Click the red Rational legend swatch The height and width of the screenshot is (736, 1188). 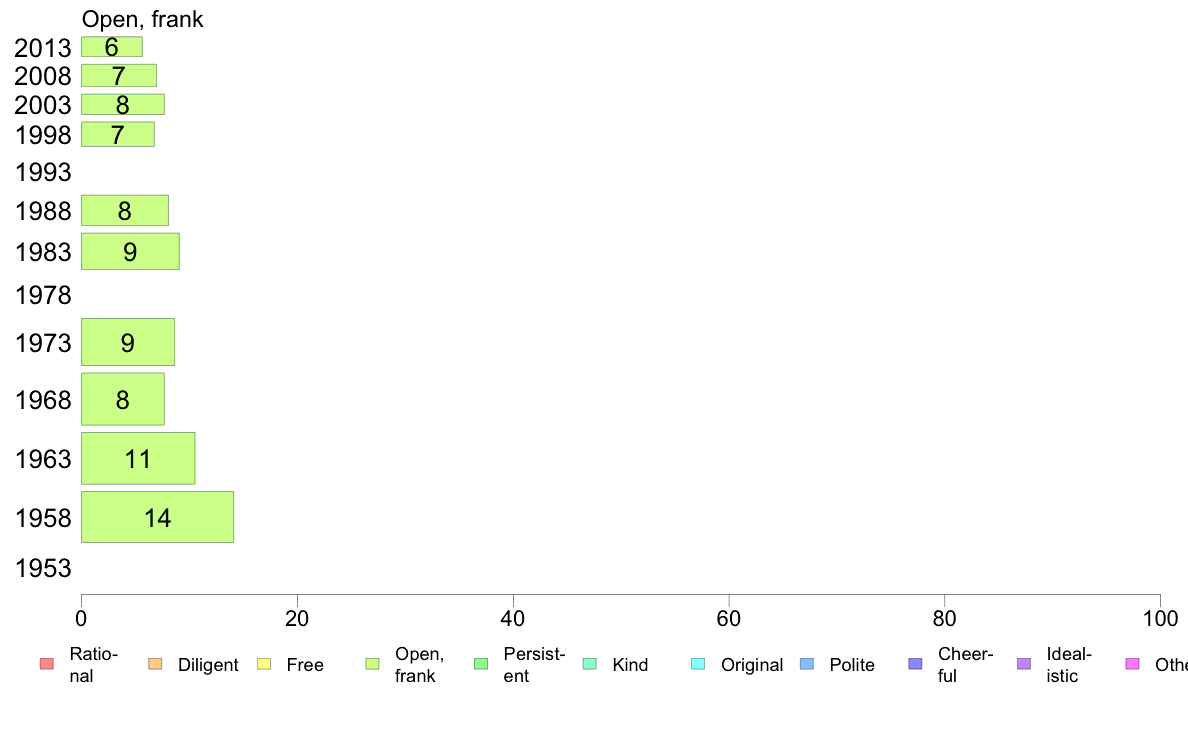tap(47, 664)
